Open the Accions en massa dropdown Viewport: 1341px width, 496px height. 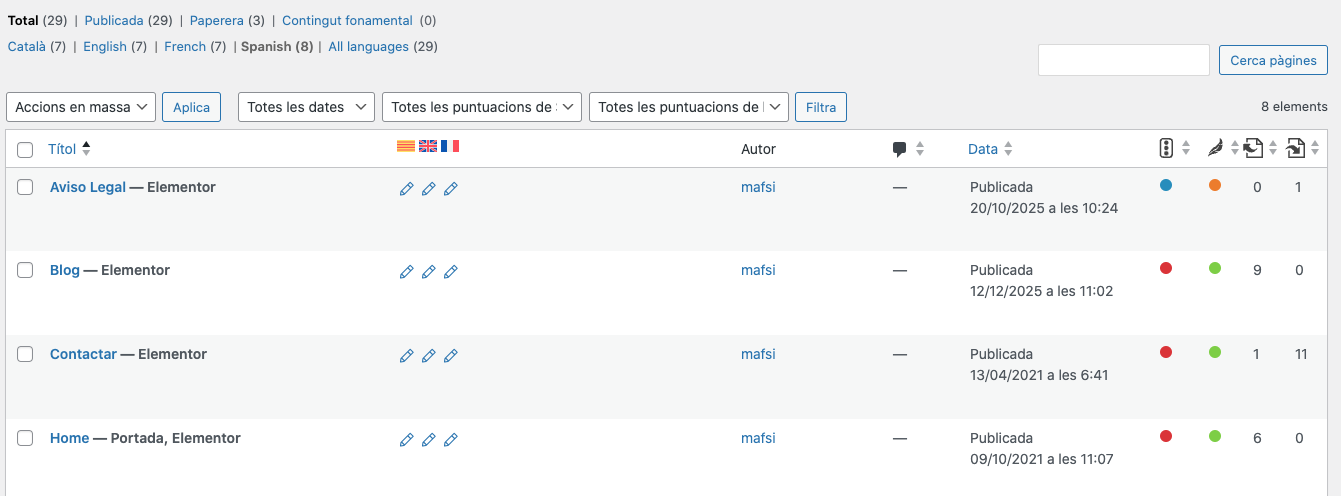[x=81, y=107]
